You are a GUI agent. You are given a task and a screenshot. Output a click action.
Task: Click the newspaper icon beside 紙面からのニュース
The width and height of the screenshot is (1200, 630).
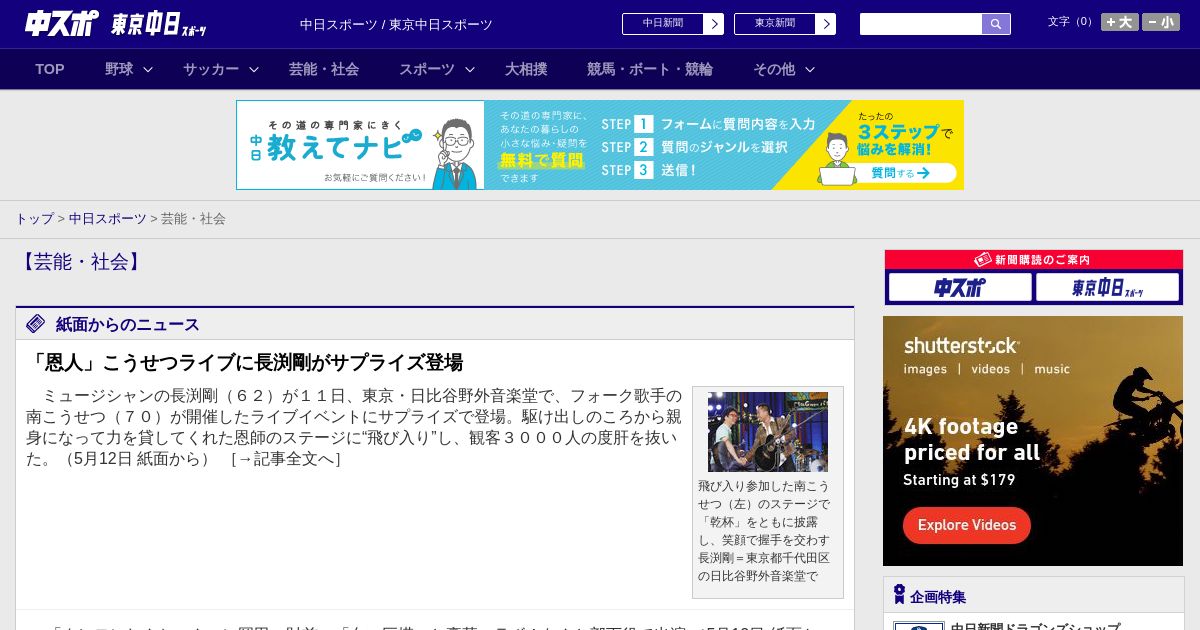[36, 324]
